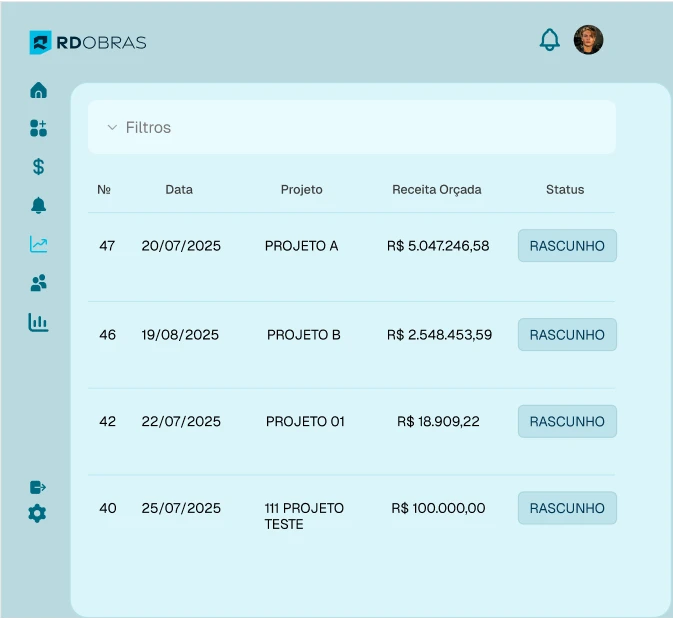
Task: Click the logout icon in sidebar
Action: point(38,487)
